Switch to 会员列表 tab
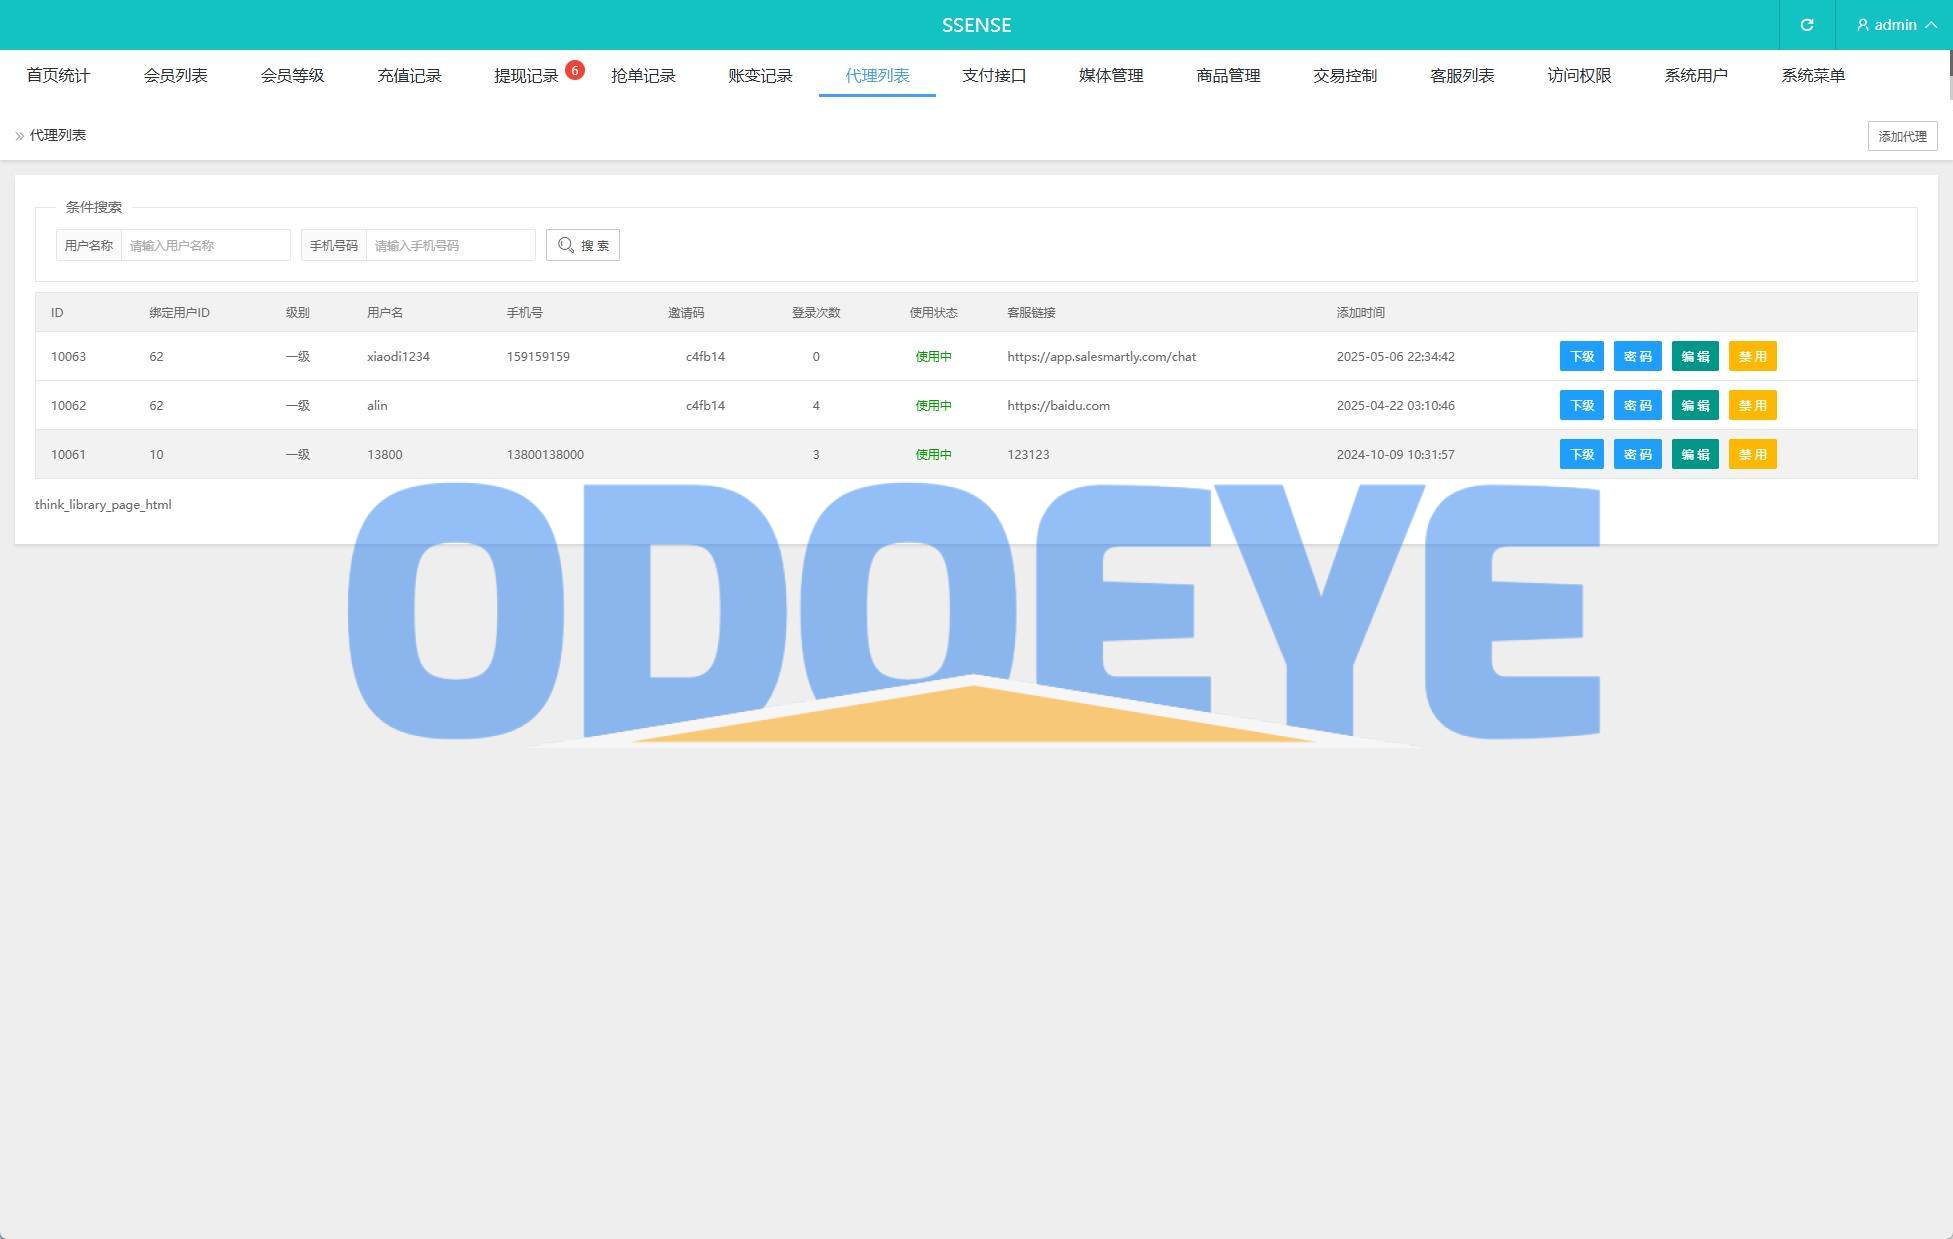Viewport: 1953px width, 1239px height. click(175, 75)
